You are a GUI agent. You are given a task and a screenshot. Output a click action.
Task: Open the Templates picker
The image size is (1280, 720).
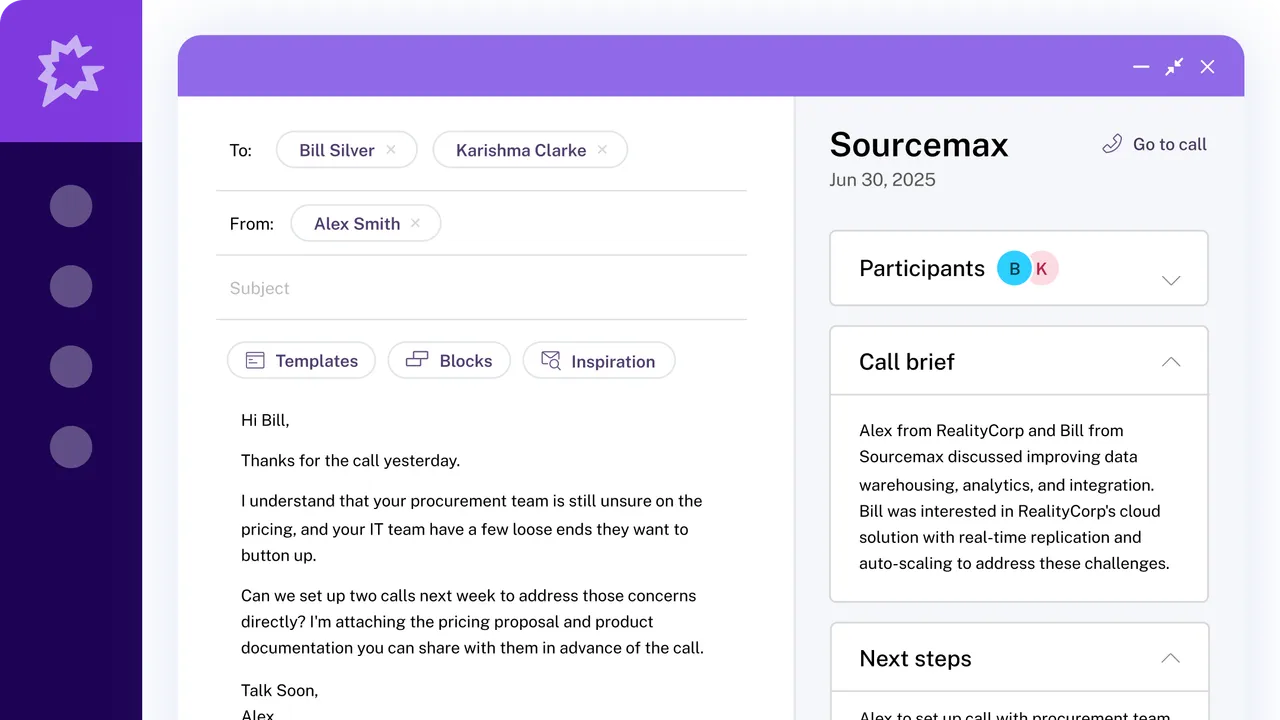tap(301, 361)
